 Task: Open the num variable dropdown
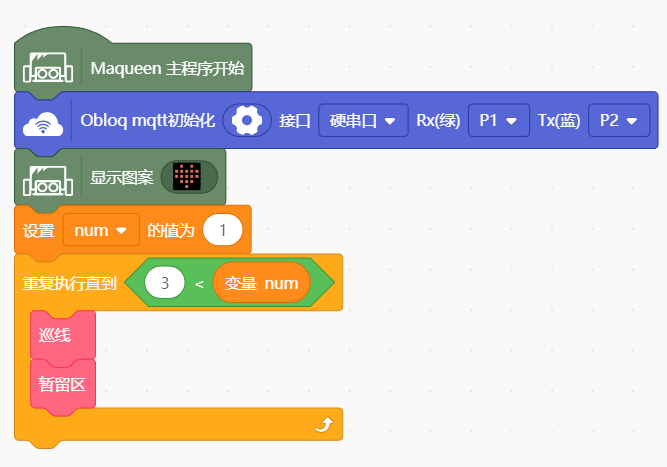click(101, 230)
